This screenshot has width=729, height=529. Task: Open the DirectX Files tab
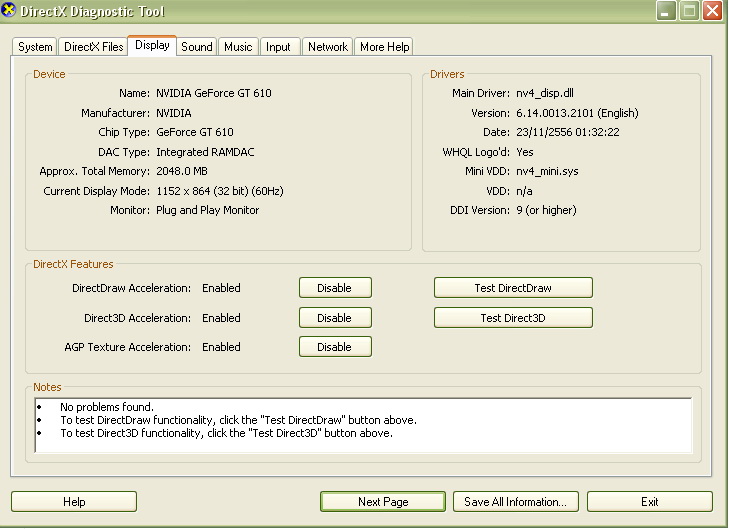point(93,47)
